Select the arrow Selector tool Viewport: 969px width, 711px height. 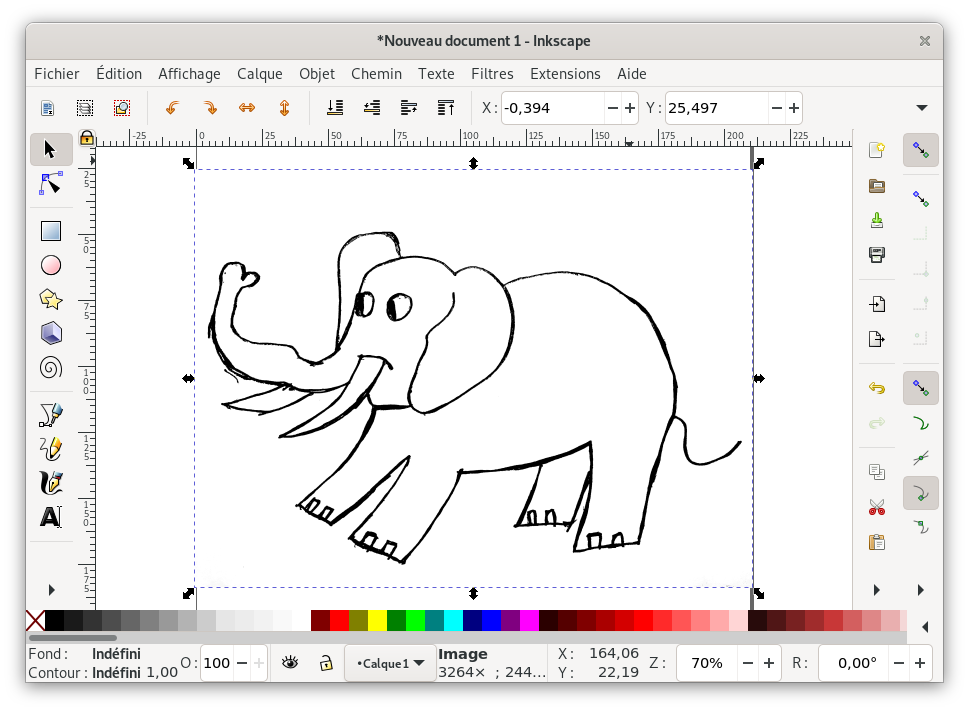[x=51, y=149]
